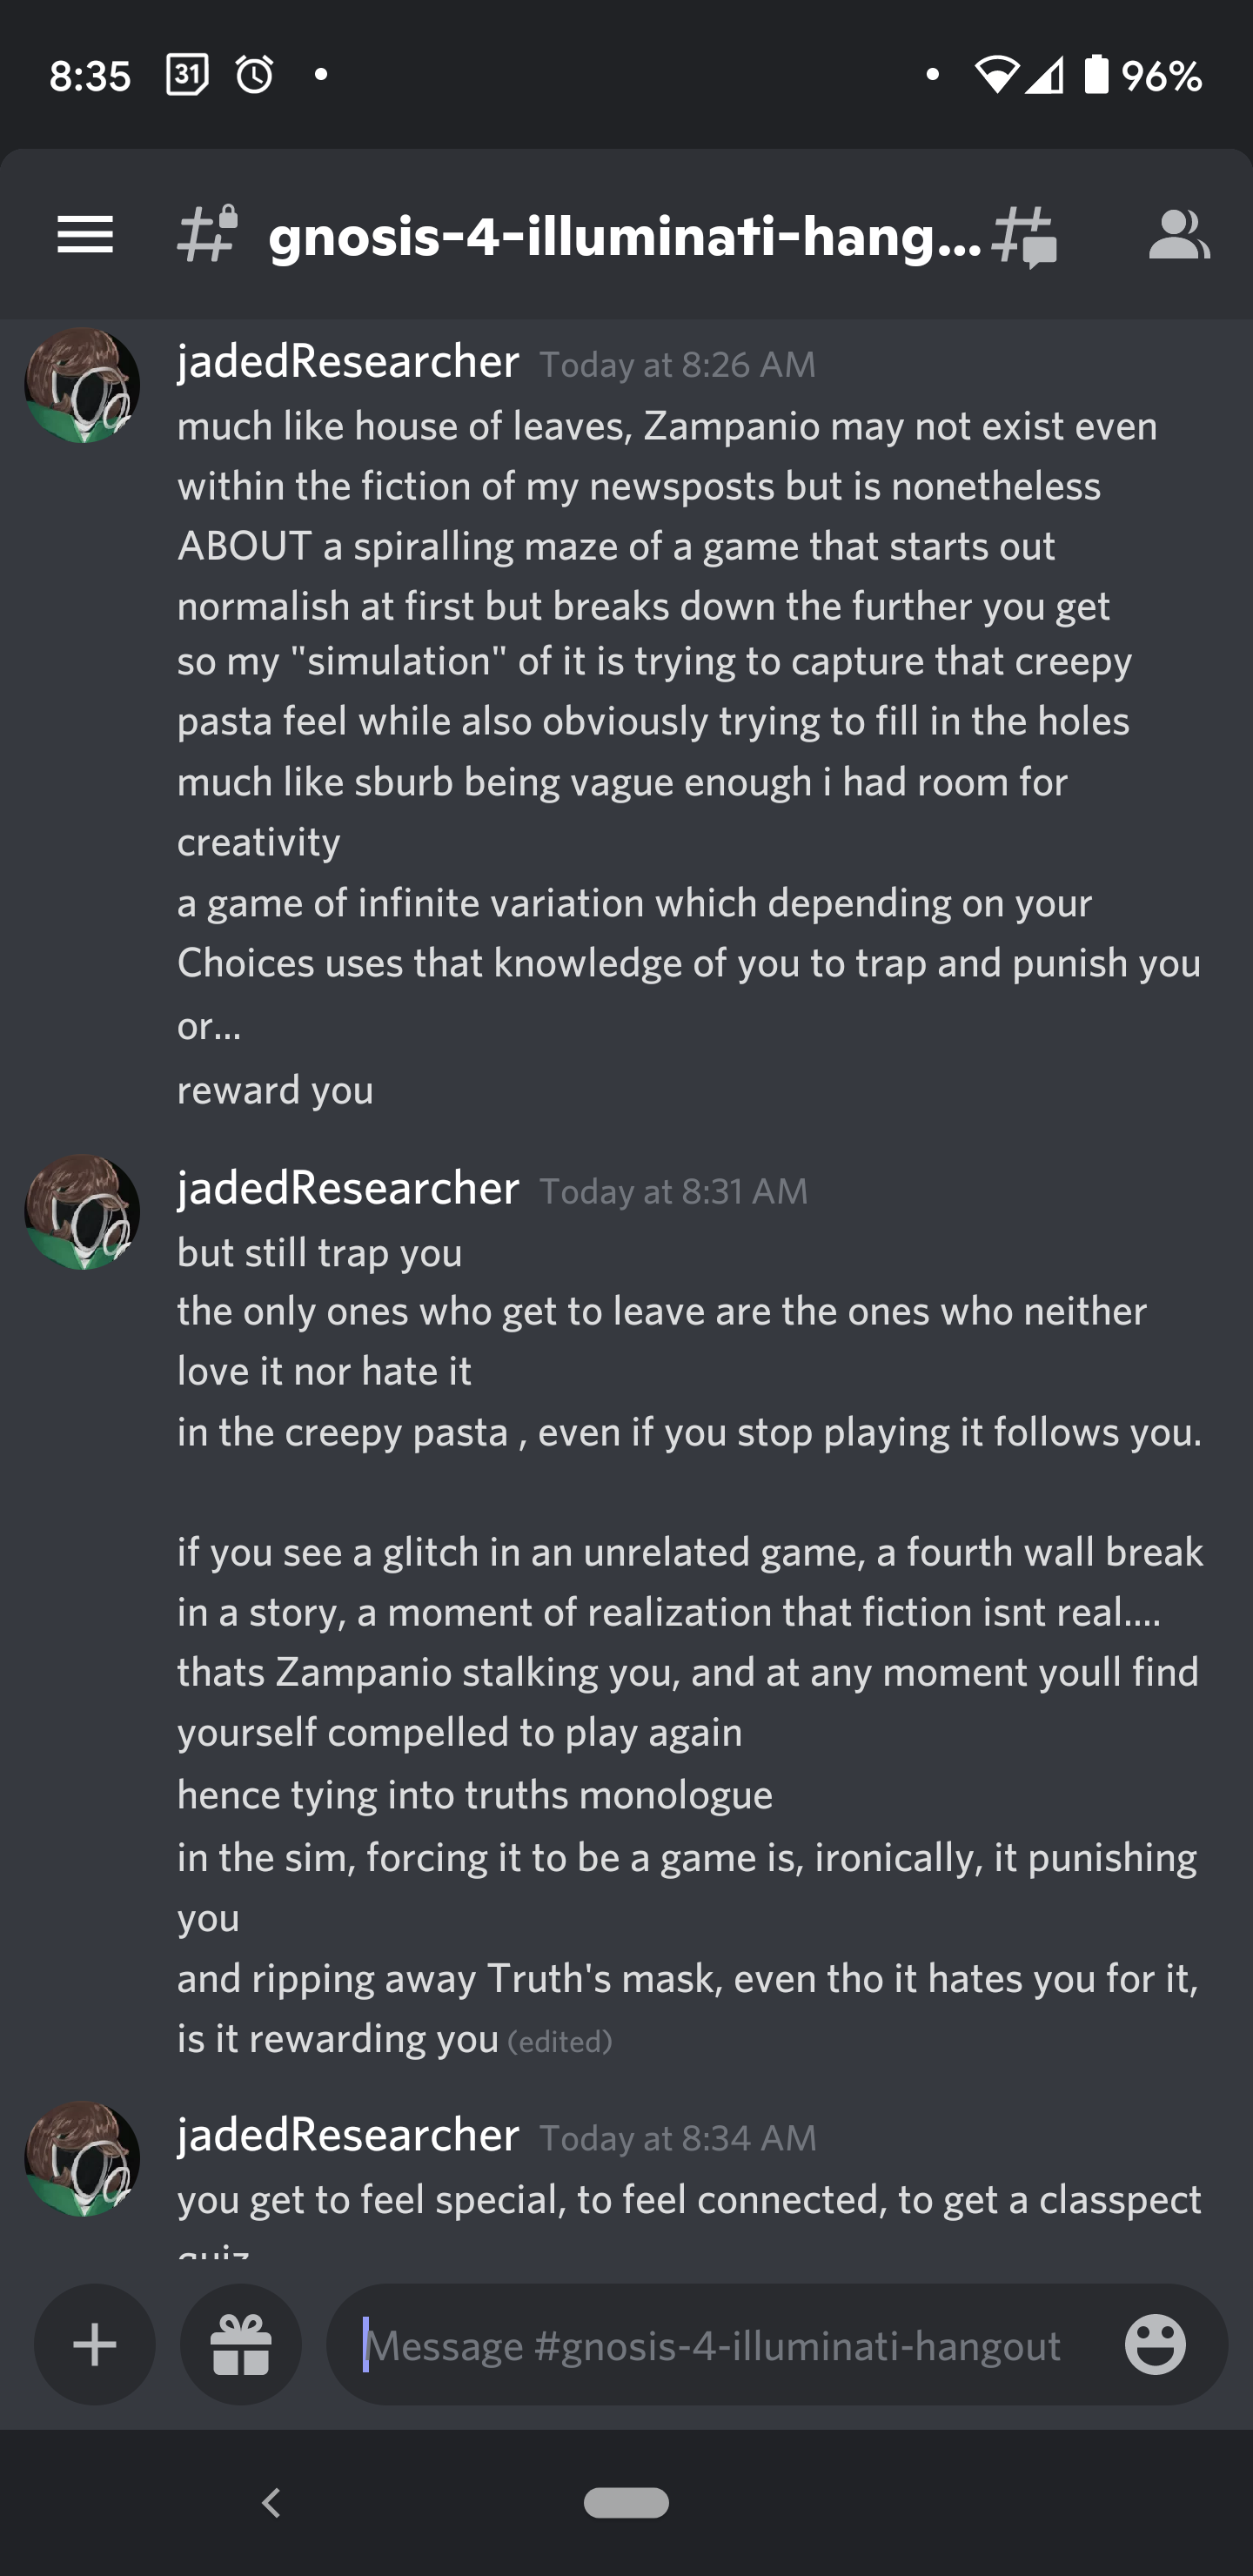Tap jadedResearcher username at 8:34 AM
This screenshot has width=1253, height=2576.
click(348, 2135)
